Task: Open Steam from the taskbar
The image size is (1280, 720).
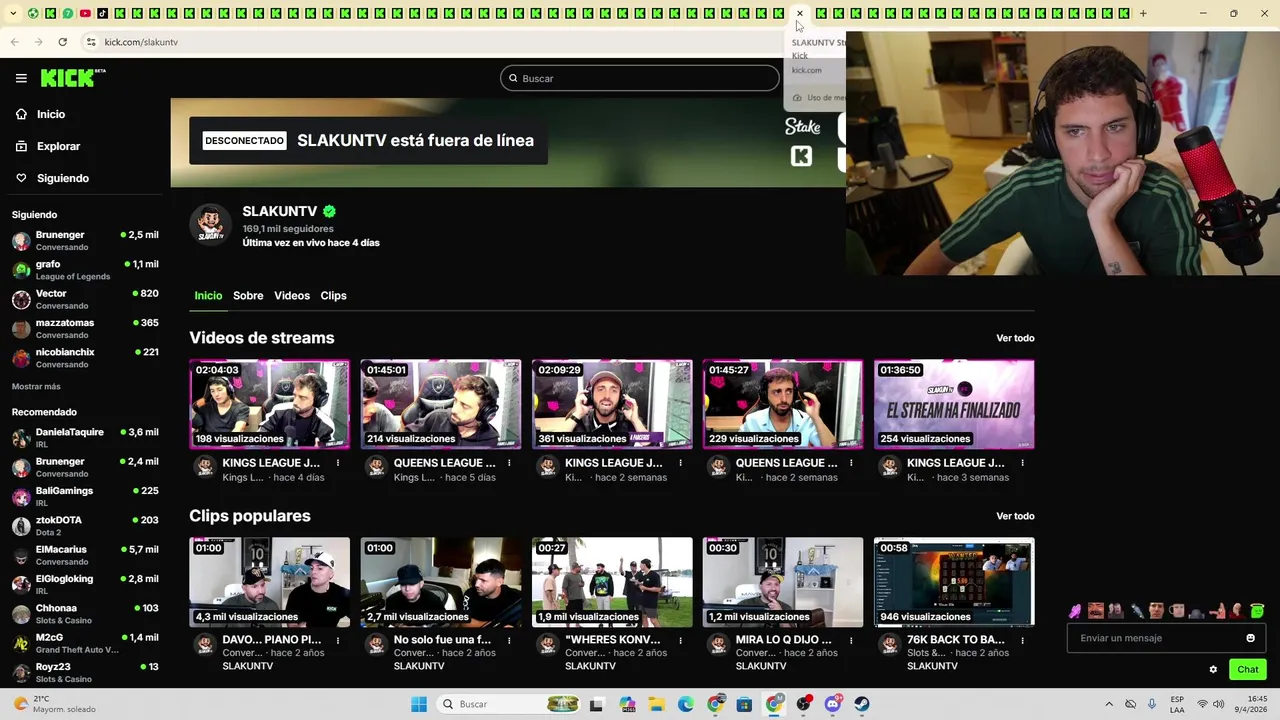Action: click(x=861, y=704)
